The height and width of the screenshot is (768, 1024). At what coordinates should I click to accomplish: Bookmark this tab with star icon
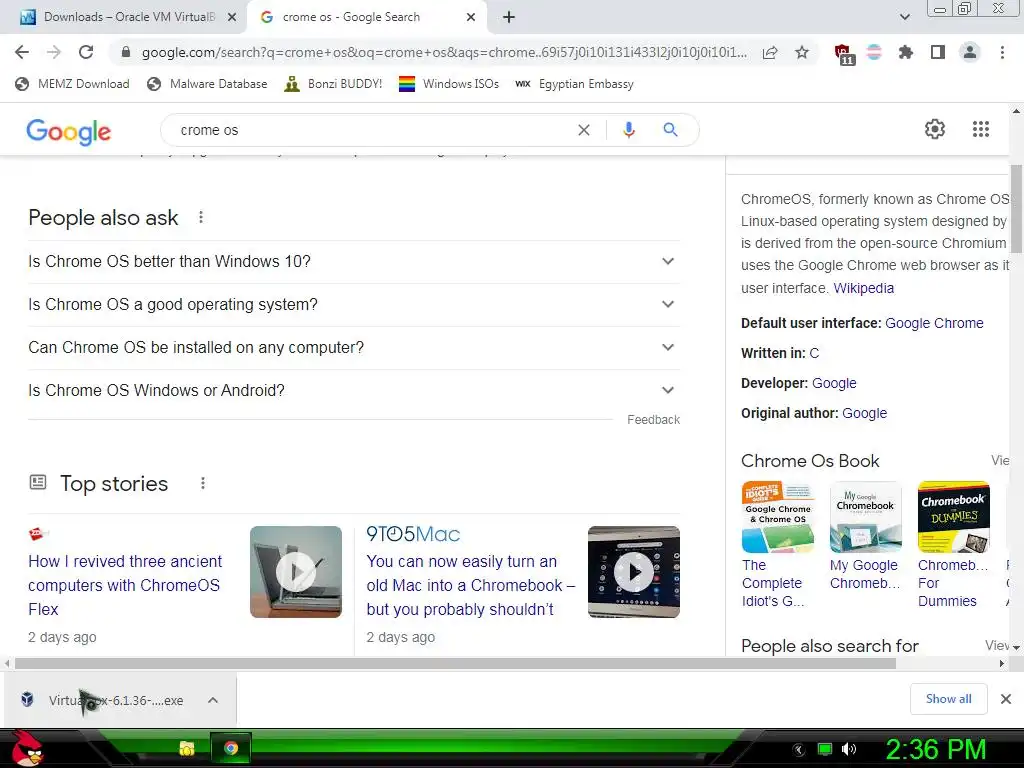pyautogui.click(x=802, y=52)
